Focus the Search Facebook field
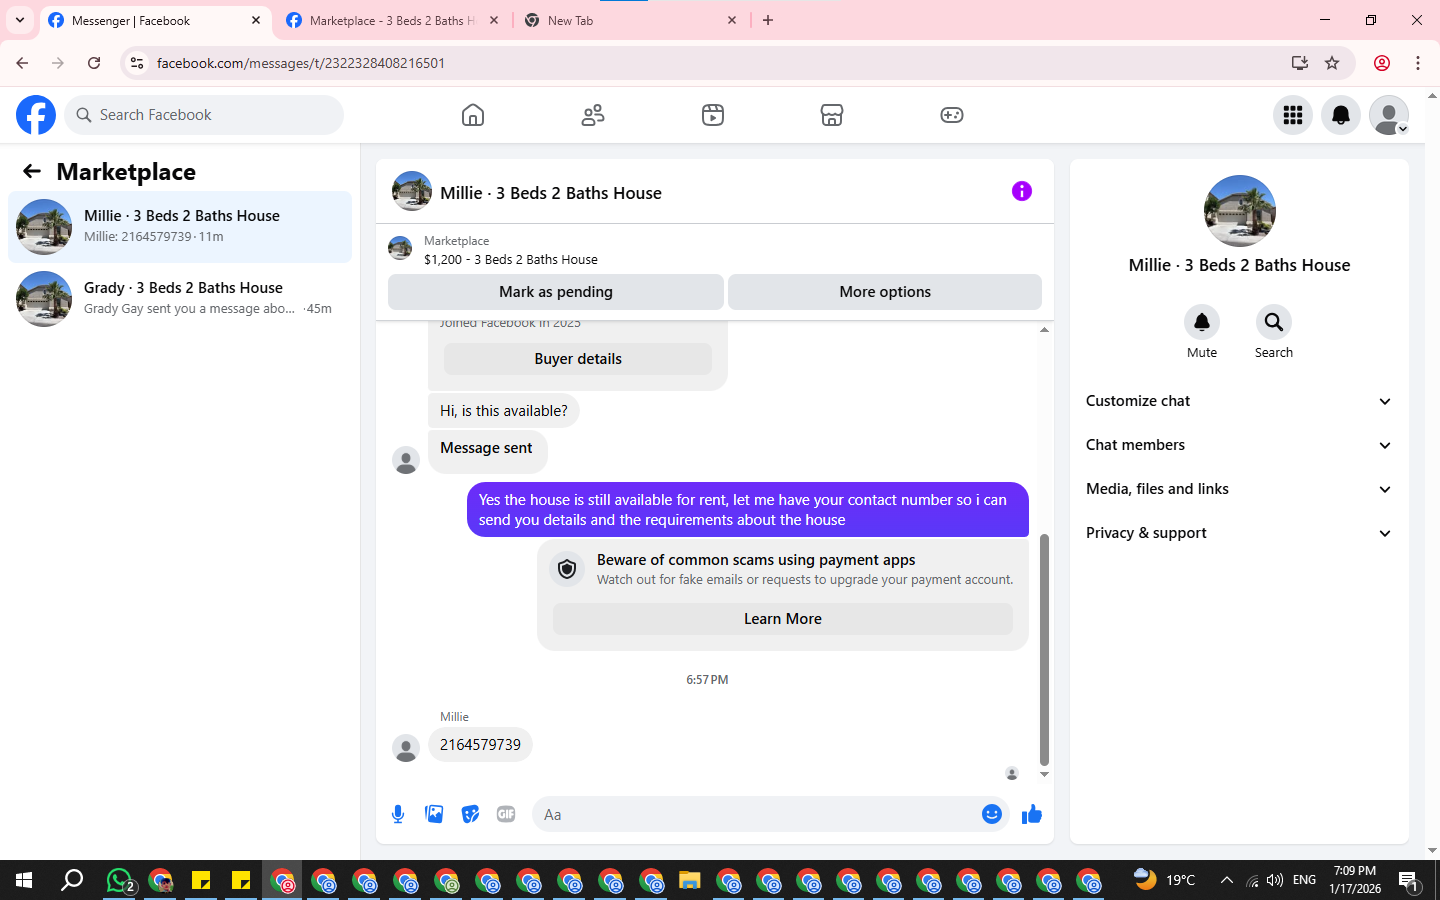Screen dimensions: 1440x900 [x=204, y=115]
